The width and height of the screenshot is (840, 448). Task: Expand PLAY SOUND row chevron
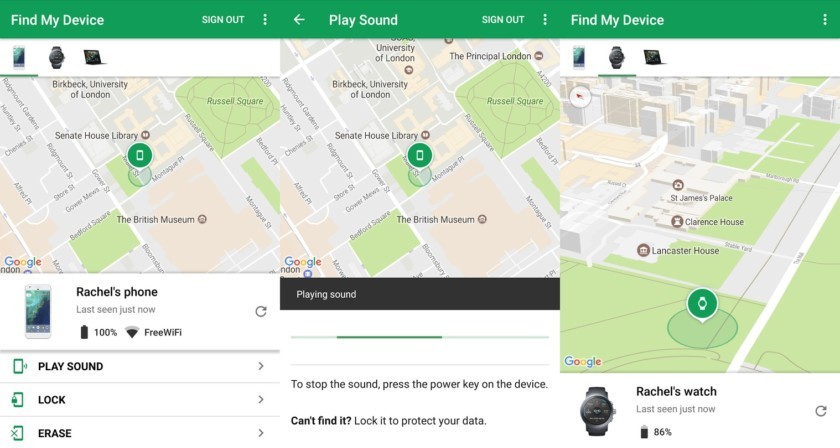tap(261, 366)
